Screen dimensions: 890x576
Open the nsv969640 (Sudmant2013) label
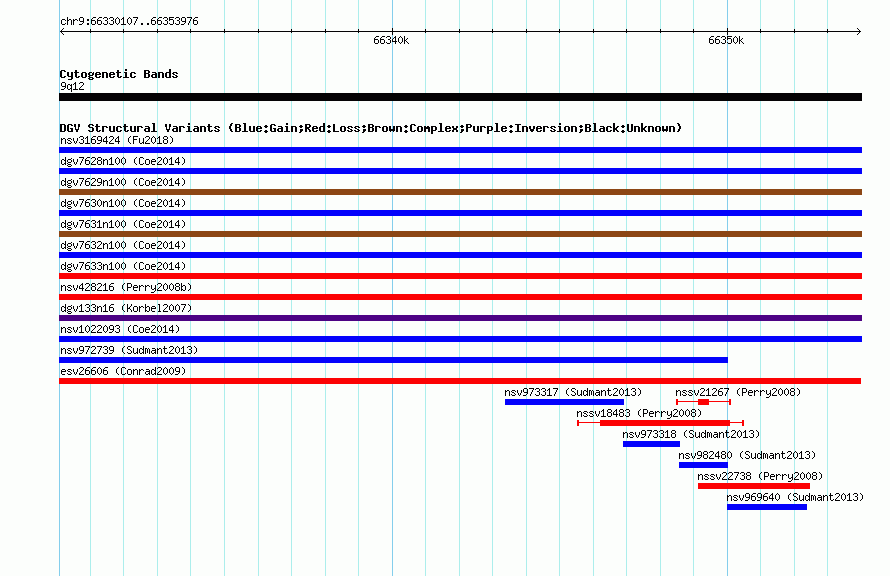[795, 497]
